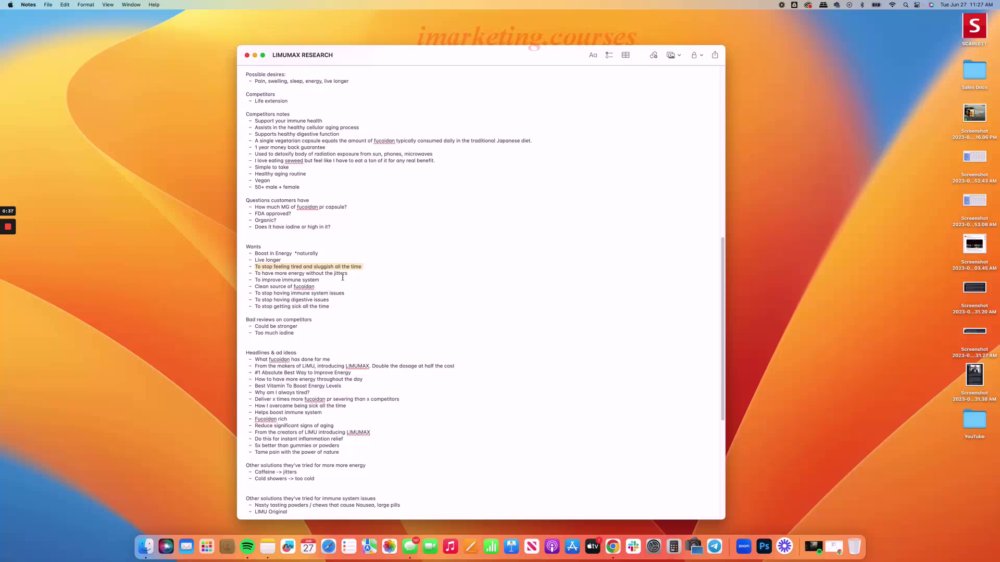Expand the lock note dropdown
This screenshot has width=1000, height=562.
click(x=697, y=55)
